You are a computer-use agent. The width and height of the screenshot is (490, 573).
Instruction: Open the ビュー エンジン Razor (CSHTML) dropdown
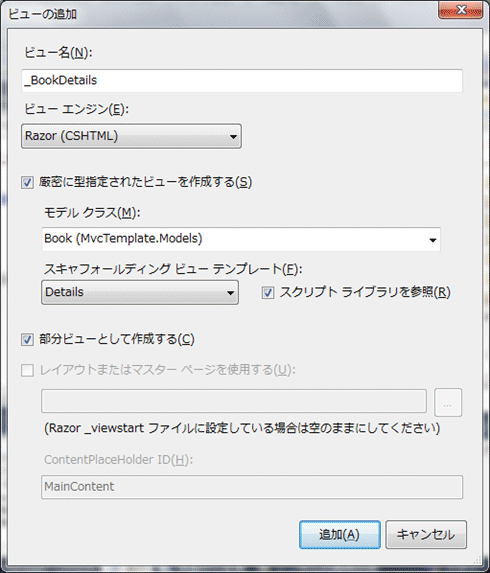point(131,136)
